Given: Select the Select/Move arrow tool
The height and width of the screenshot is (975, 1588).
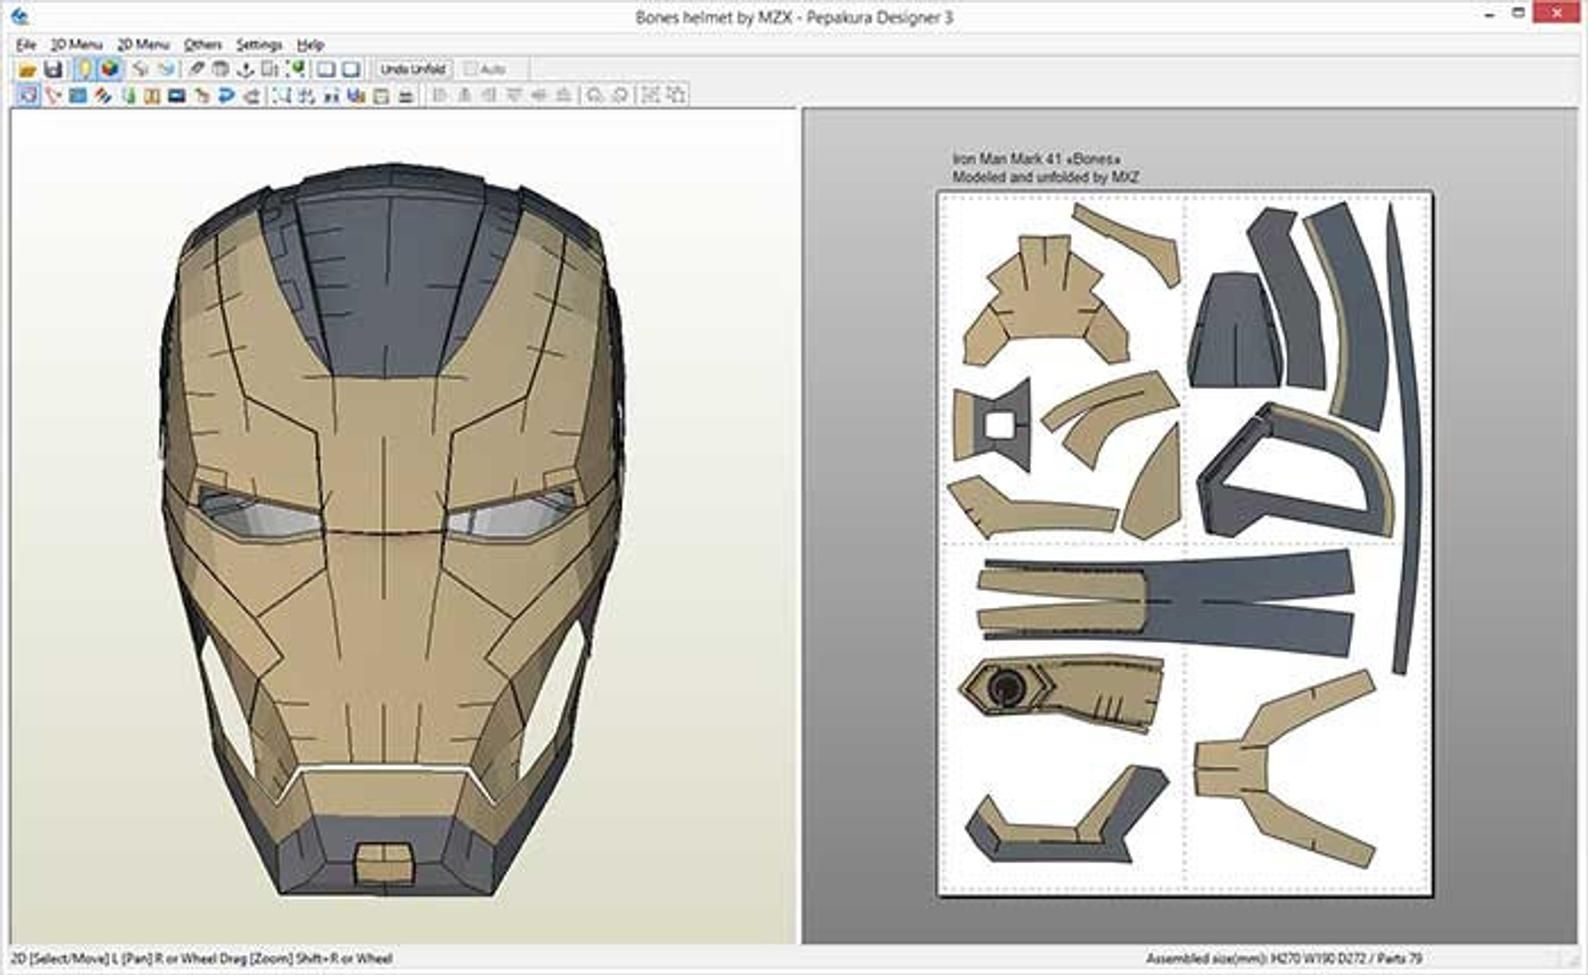Looking at the screenshot, I should click(x=28, y=96).
